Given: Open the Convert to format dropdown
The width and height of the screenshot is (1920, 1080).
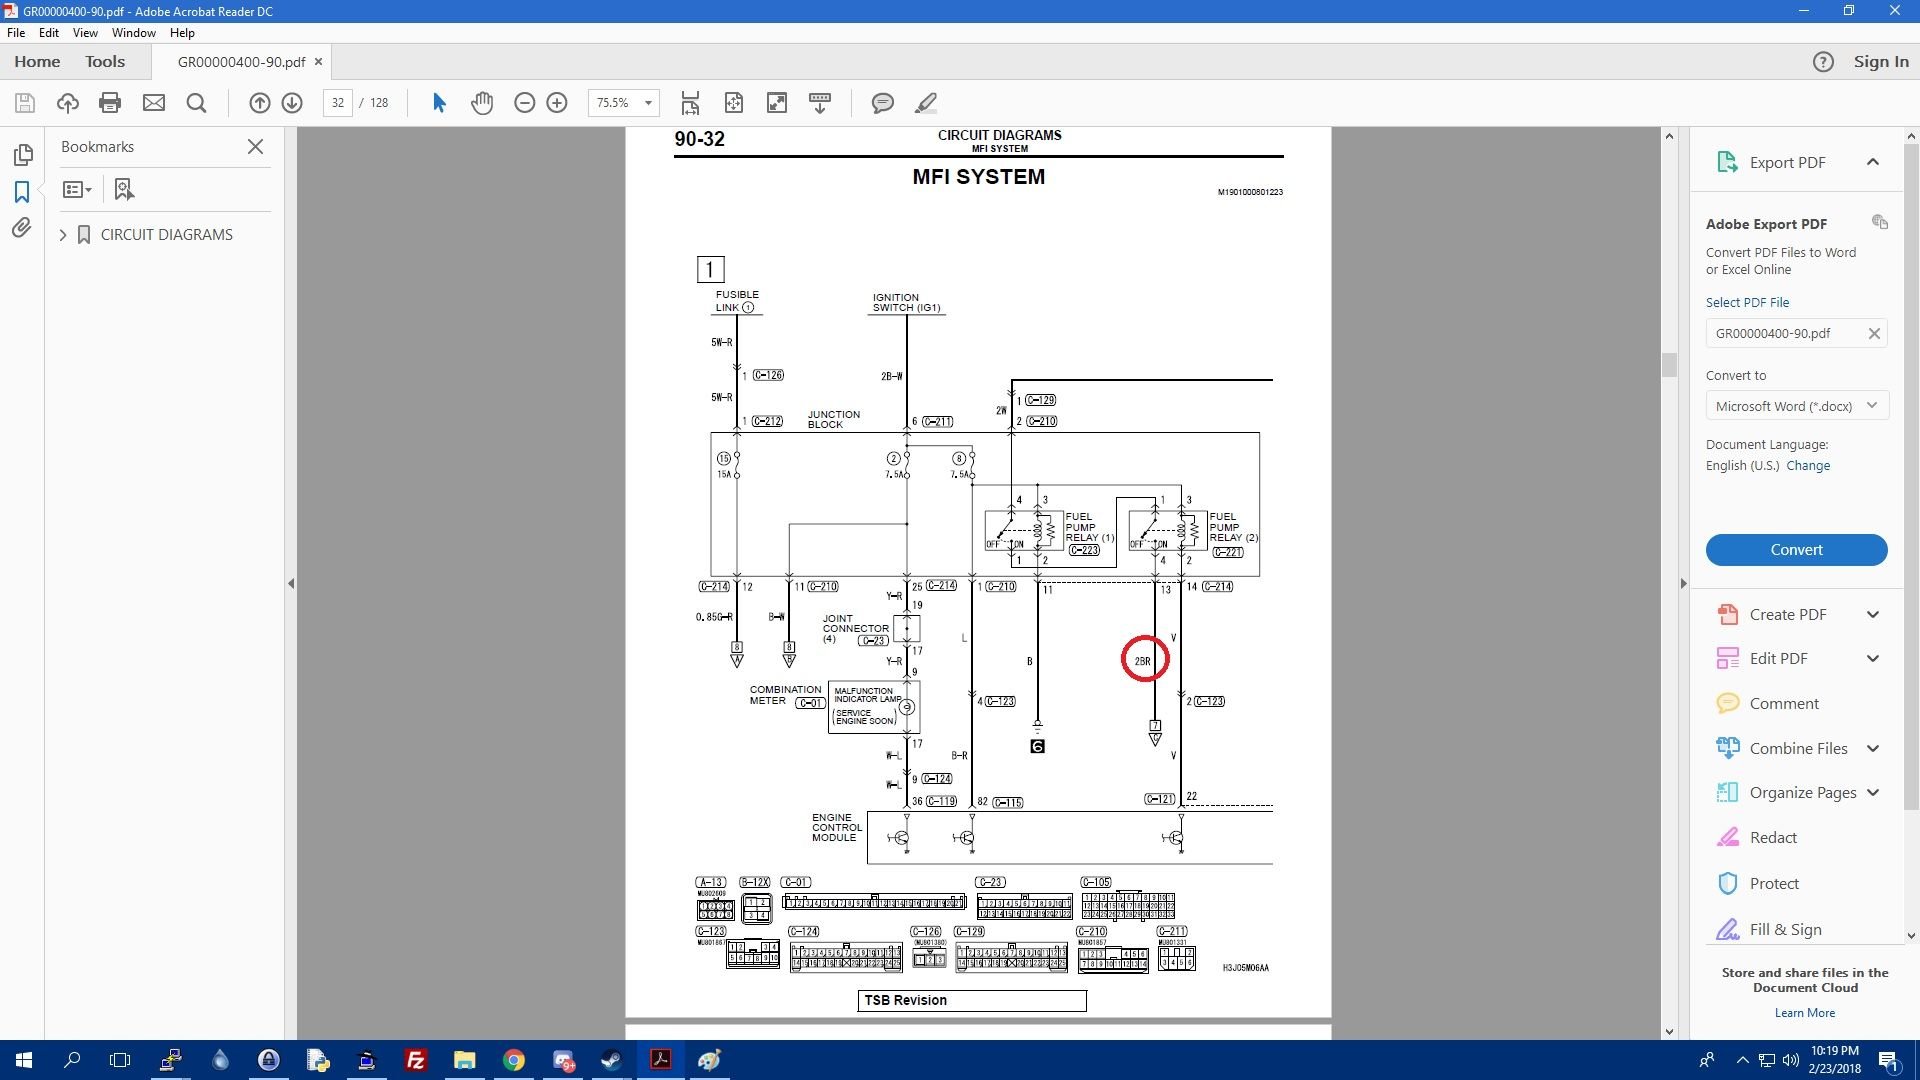Looking at the screenshot, I should [x=1796, y=406].
